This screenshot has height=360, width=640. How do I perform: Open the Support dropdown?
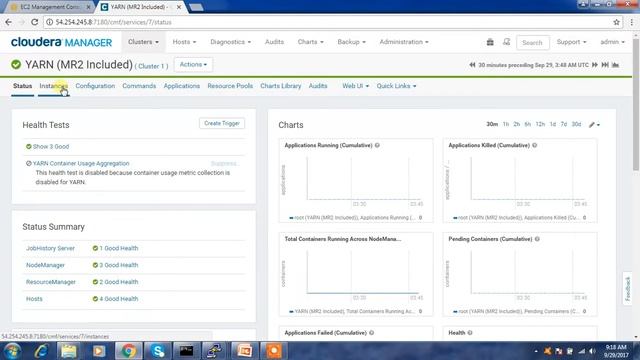(571, 42)
